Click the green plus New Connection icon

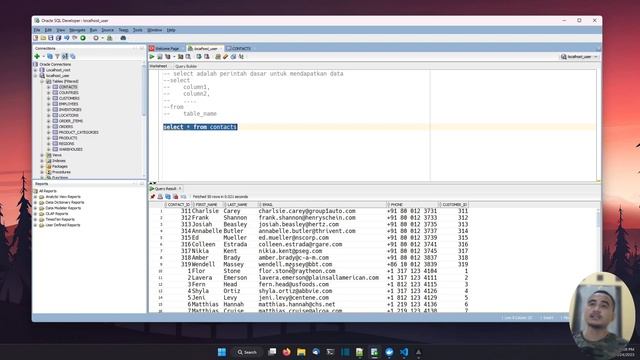(x=37, y=56)
